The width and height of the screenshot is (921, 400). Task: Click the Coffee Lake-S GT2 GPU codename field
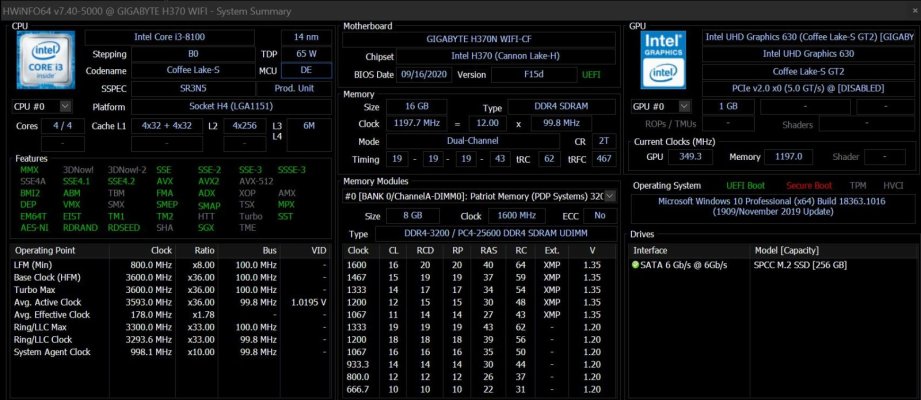808,72
